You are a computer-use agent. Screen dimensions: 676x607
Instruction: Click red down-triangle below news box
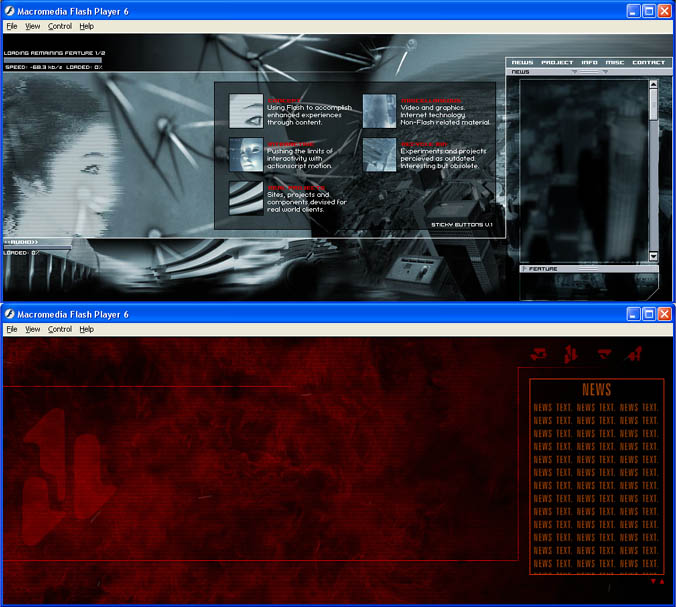653,581
